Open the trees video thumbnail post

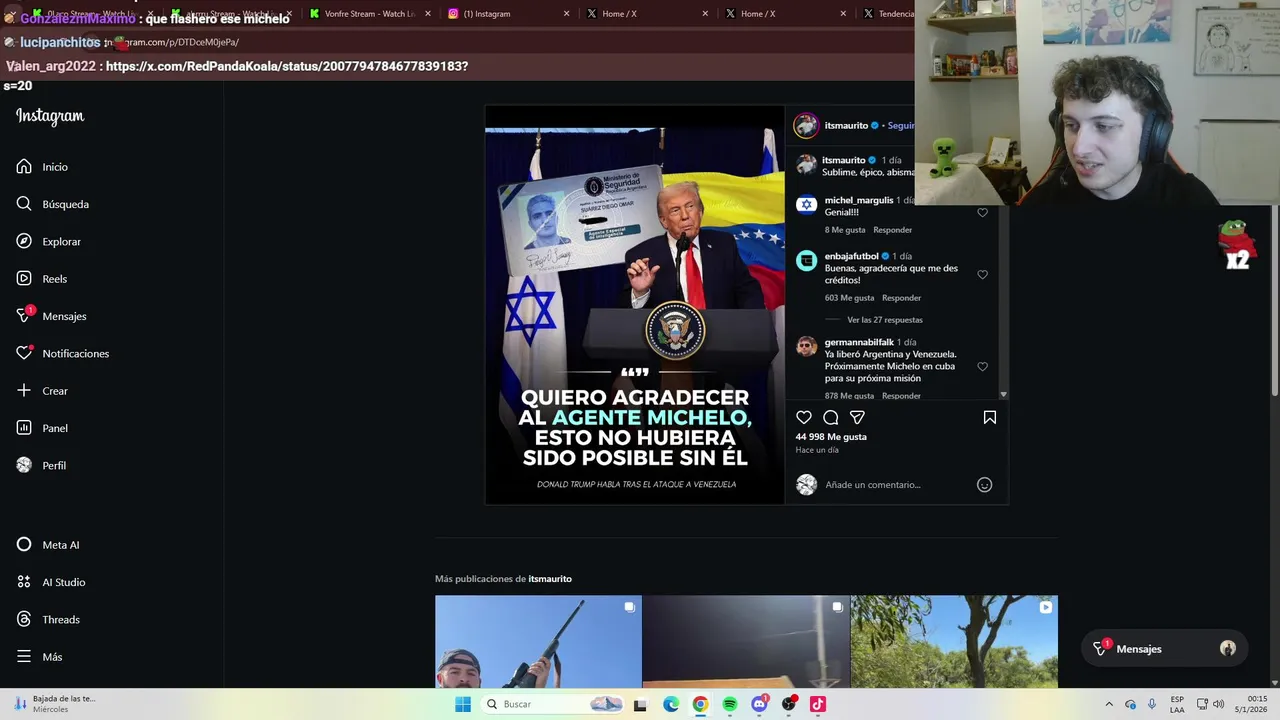(x=954, y=642)
